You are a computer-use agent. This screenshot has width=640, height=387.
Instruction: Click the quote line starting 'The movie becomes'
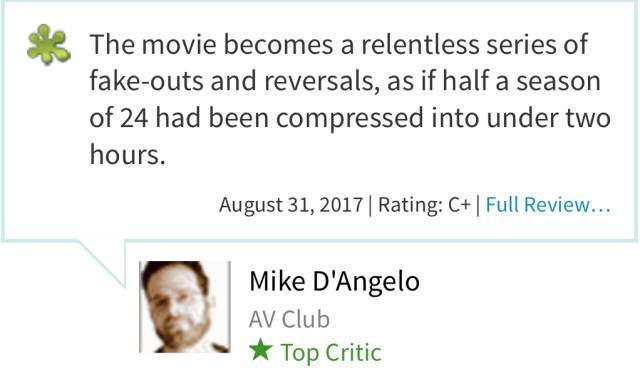pyautogui.click(x=339, y=44)
